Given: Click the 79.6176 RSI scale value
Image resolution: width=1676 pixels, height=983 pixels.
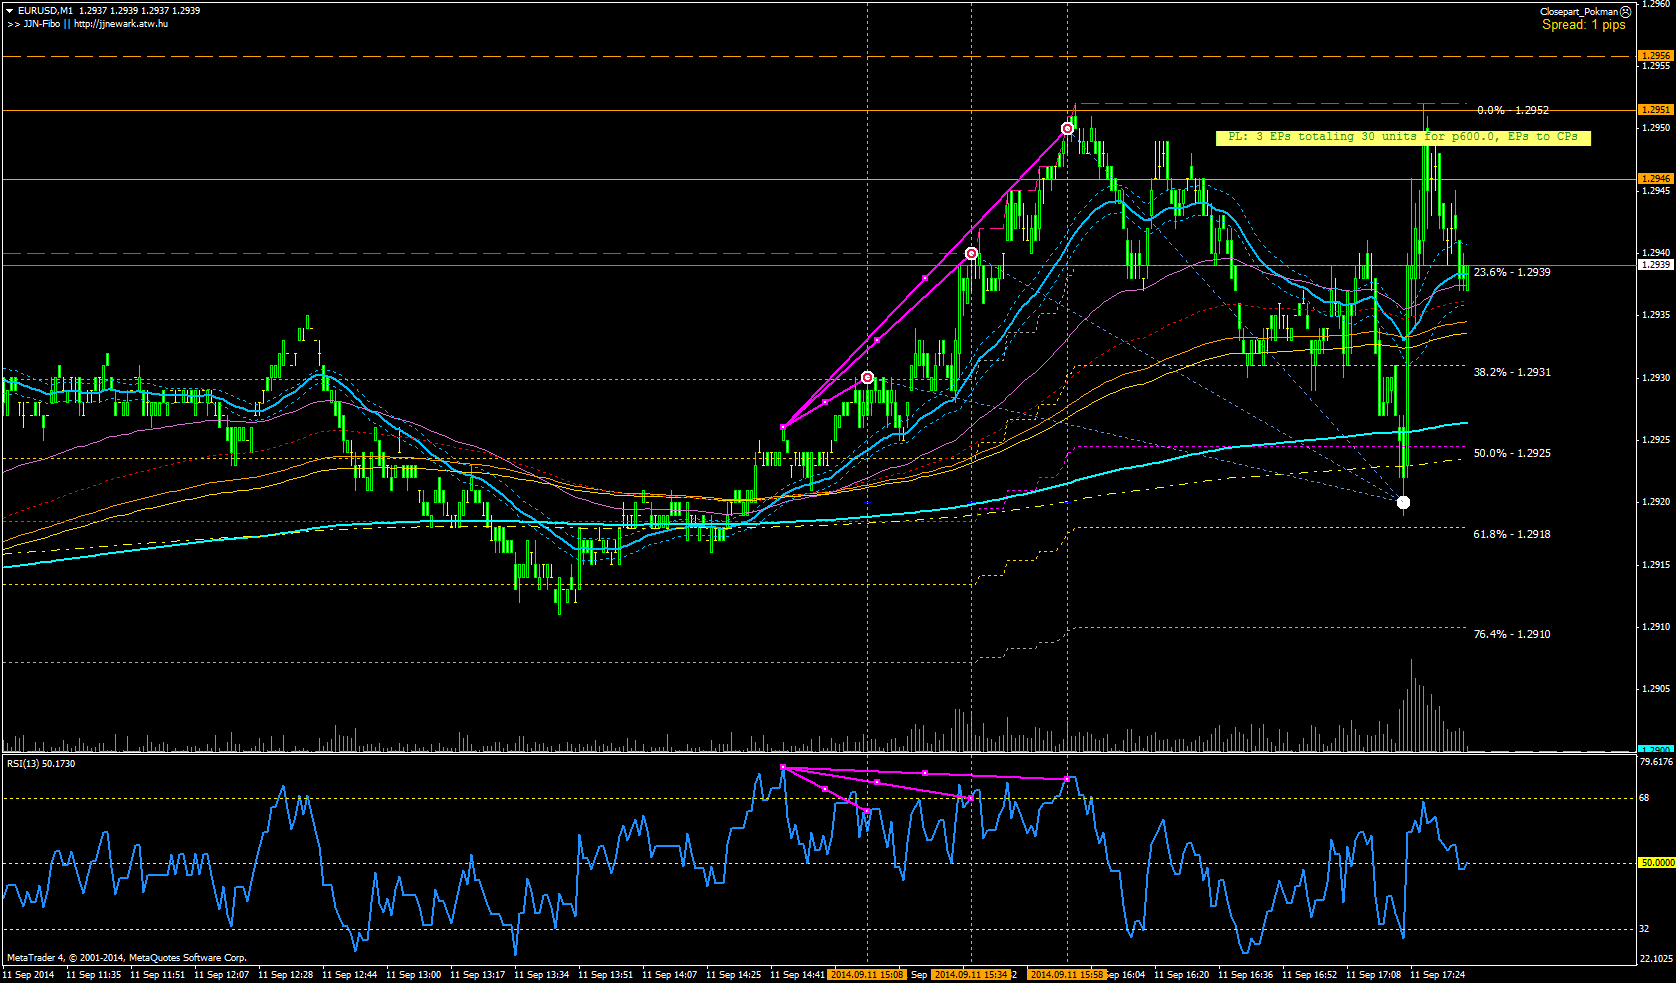Looking at the screenshot, I should tap(1657, 762).
